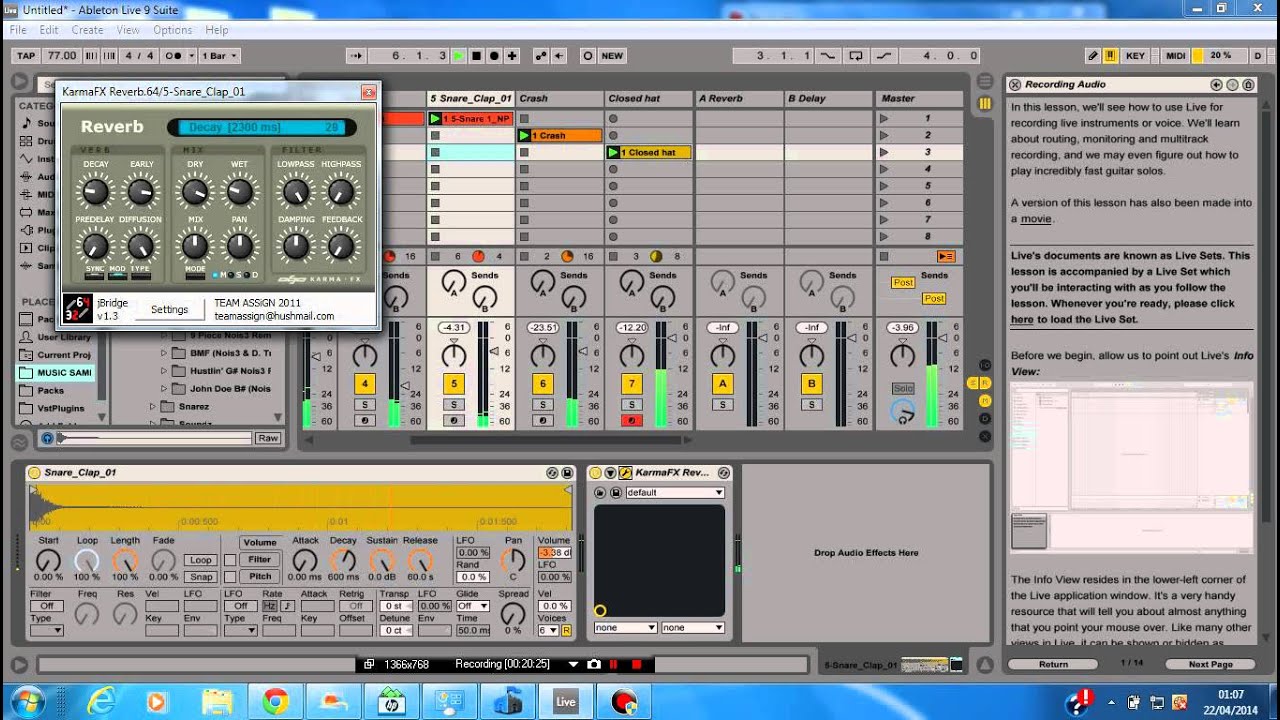This screenshot has height=720, width=1280.
Task: Open the Help menu
Action: (217, 30)
